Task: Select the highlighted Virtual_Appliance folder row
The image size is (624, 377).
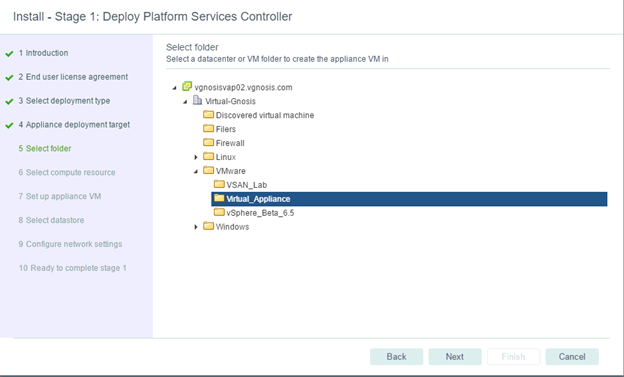Action: (x=409, y=199)
